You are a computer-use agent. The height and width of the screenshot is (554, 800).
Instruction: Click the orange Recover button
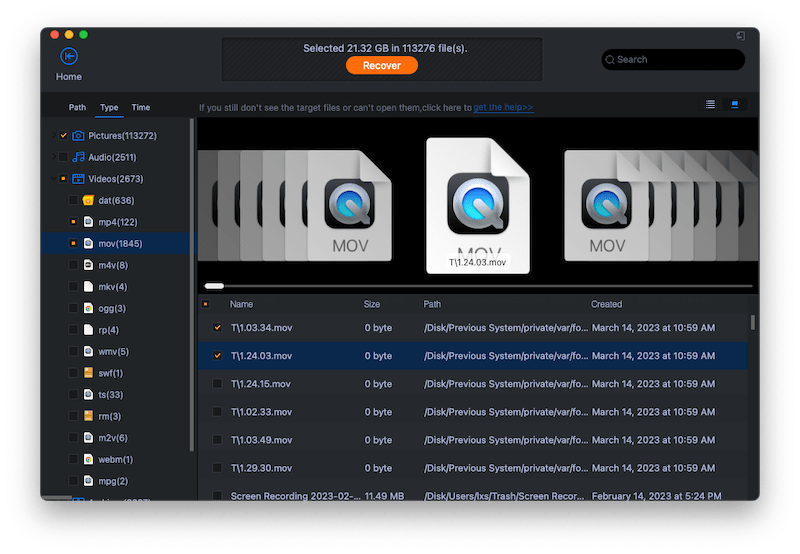pos(382,65)
